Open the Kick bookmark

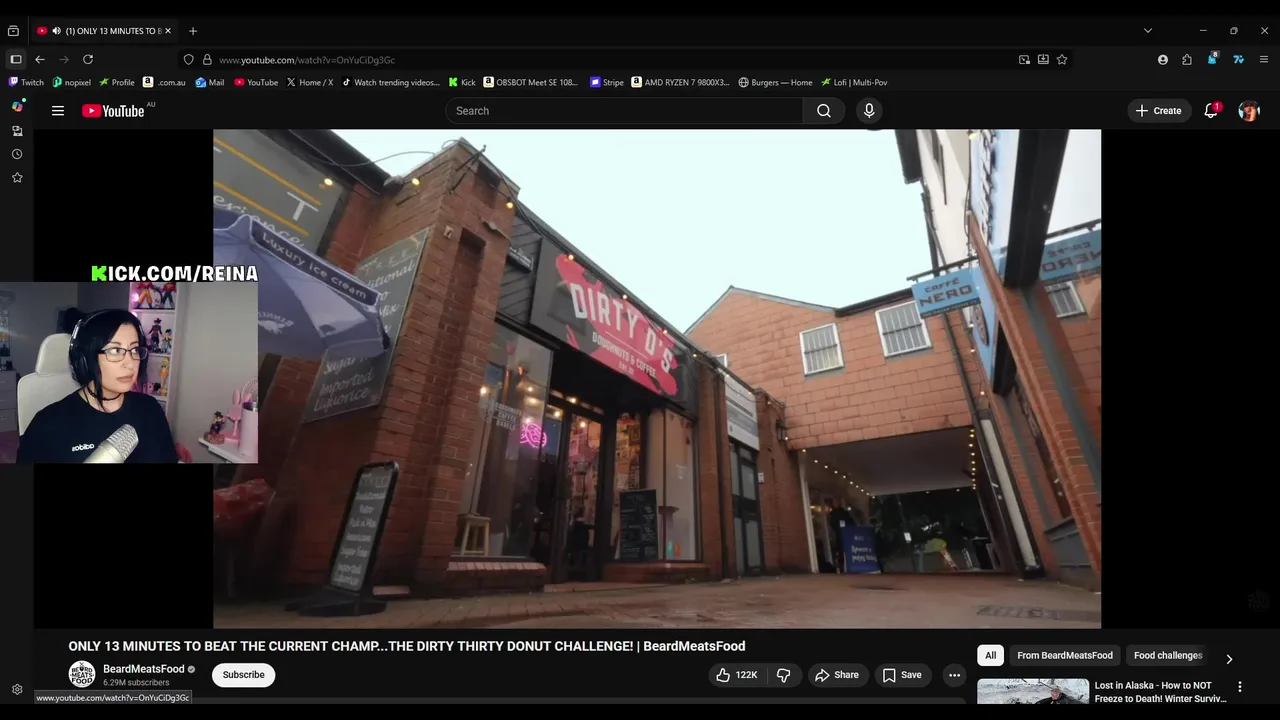click(x=462, y=83)
